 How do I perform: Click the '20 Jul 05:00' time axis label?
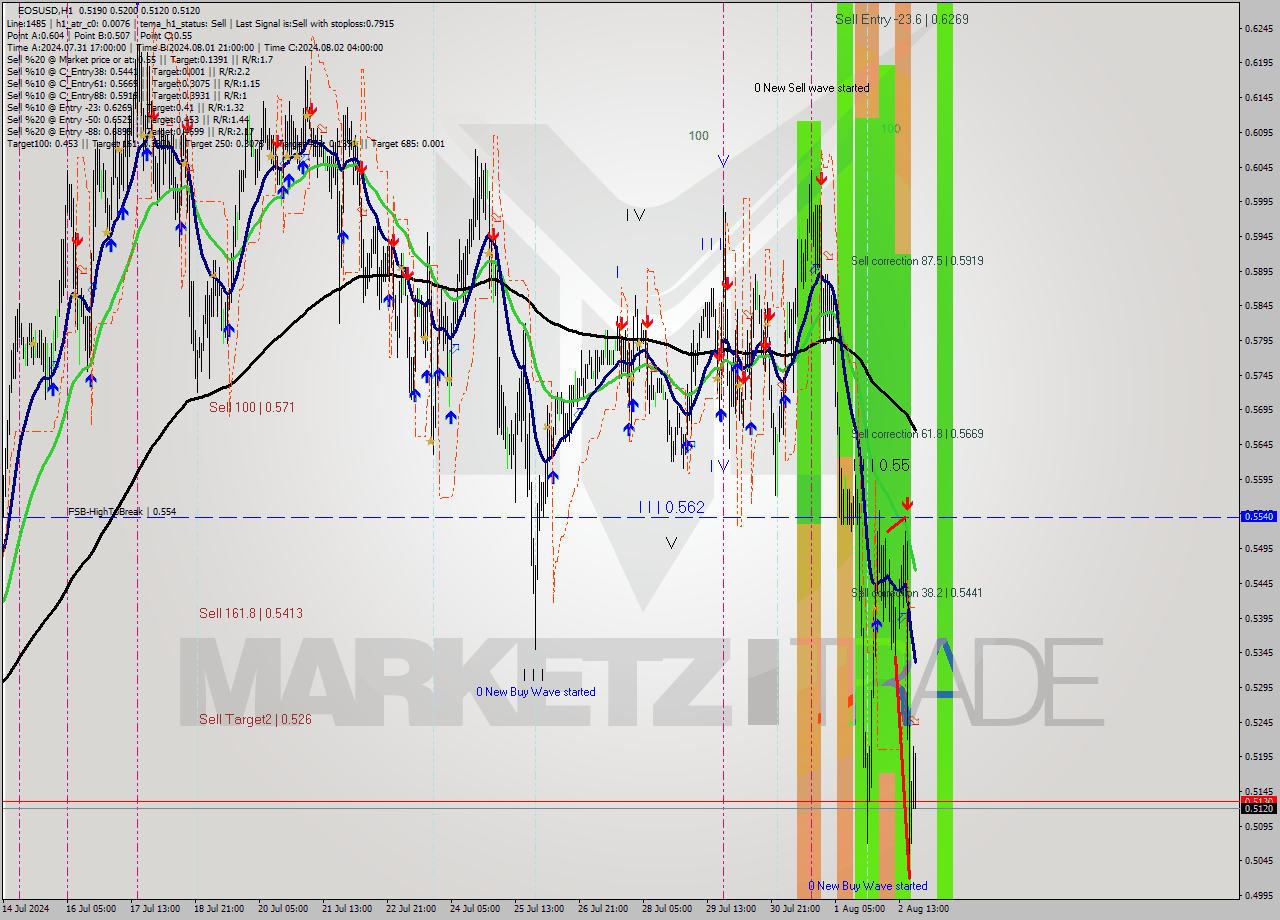coord(283,909)
